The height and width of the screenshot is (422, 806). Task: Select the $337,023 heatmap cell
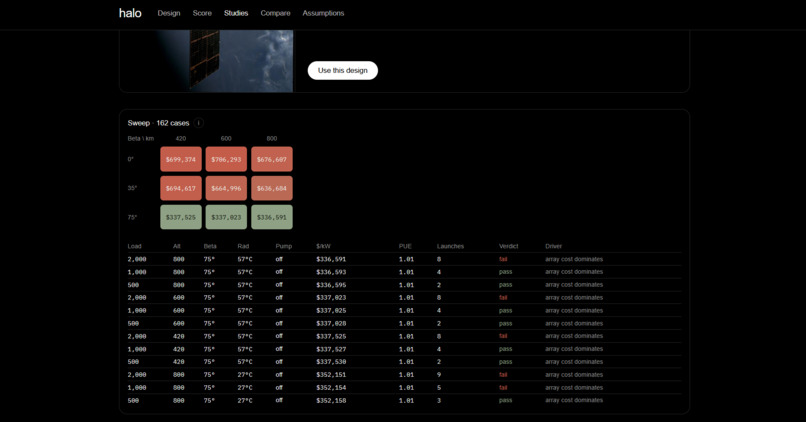point(226,217)
